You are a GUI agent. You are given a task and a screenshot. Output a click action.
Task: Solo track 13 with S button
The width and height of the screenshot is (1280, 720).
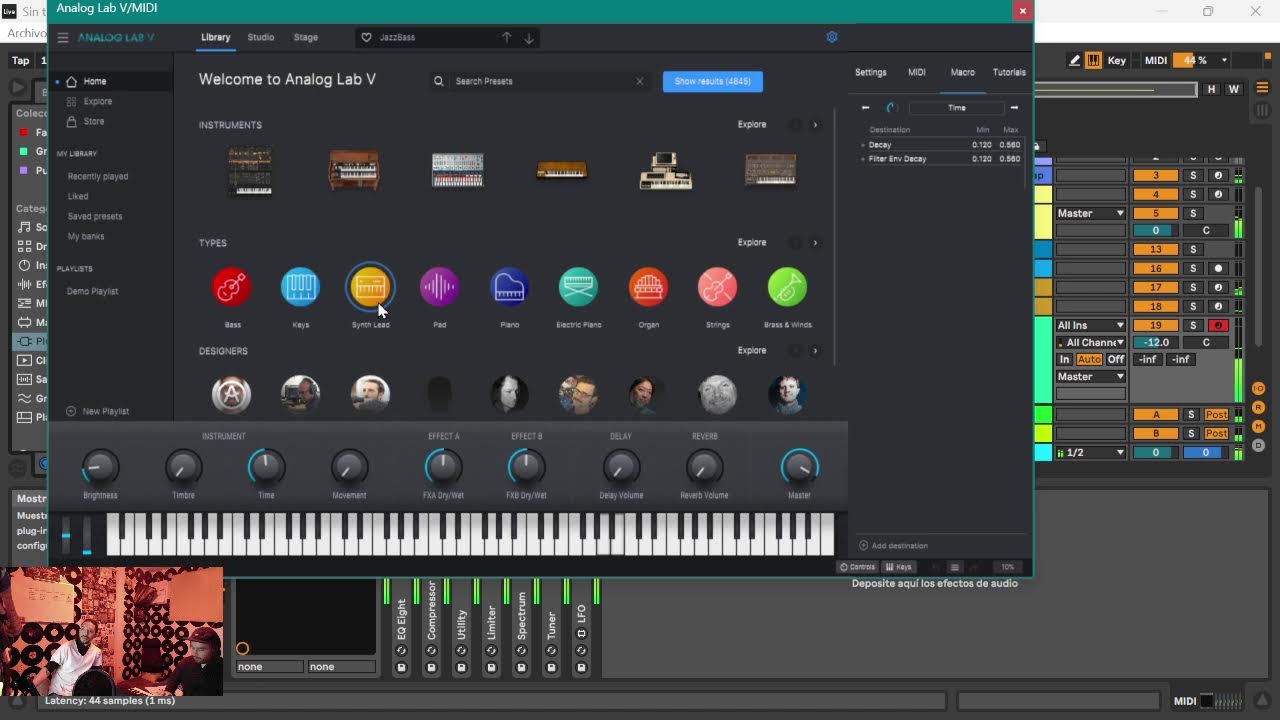click(1192, 249)
